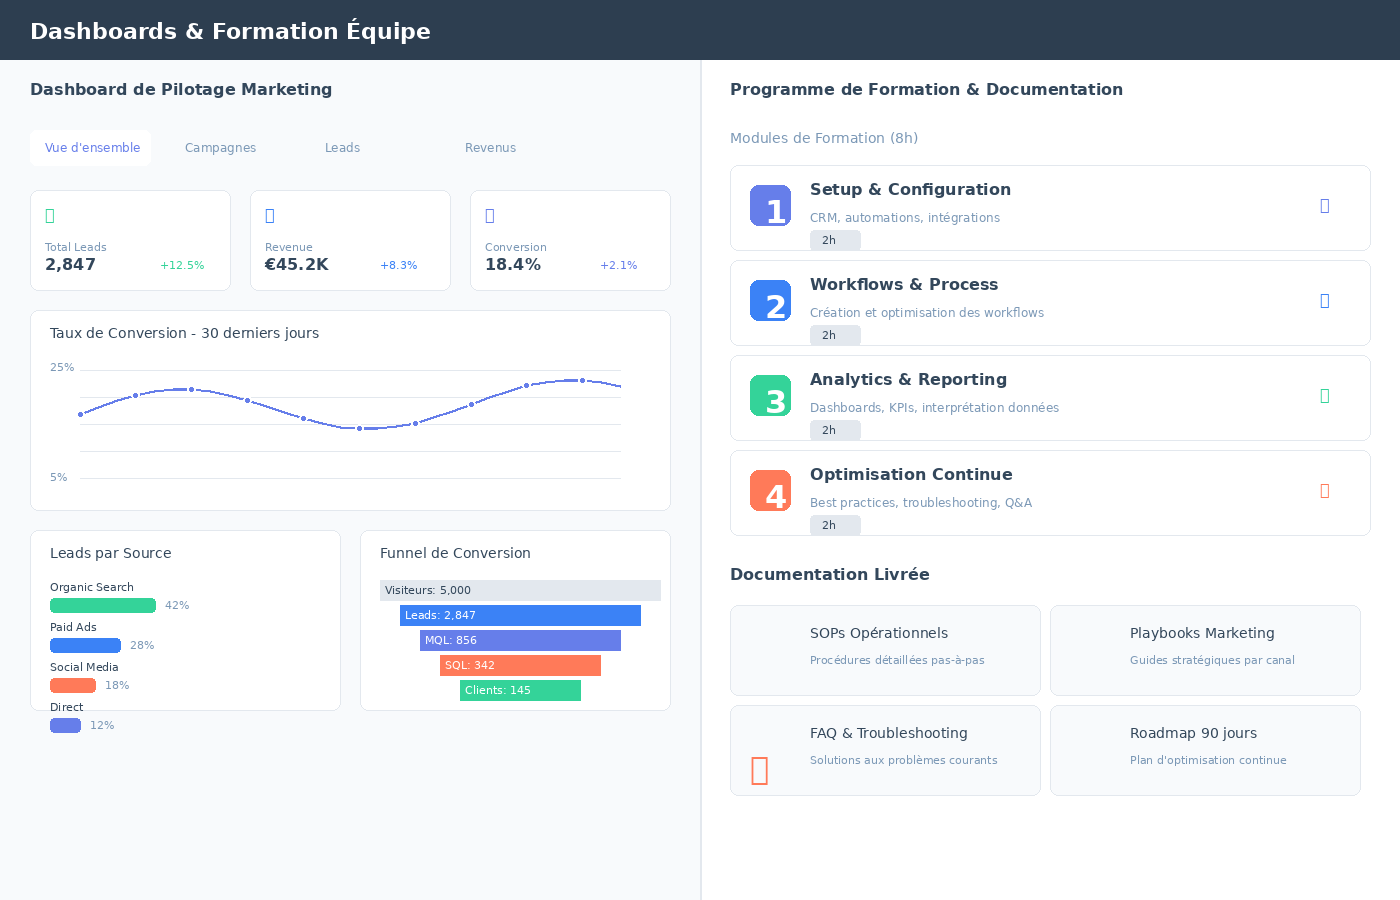
Task: Open the Roadmap 90 jours card
Action: tap(1205, 750)
